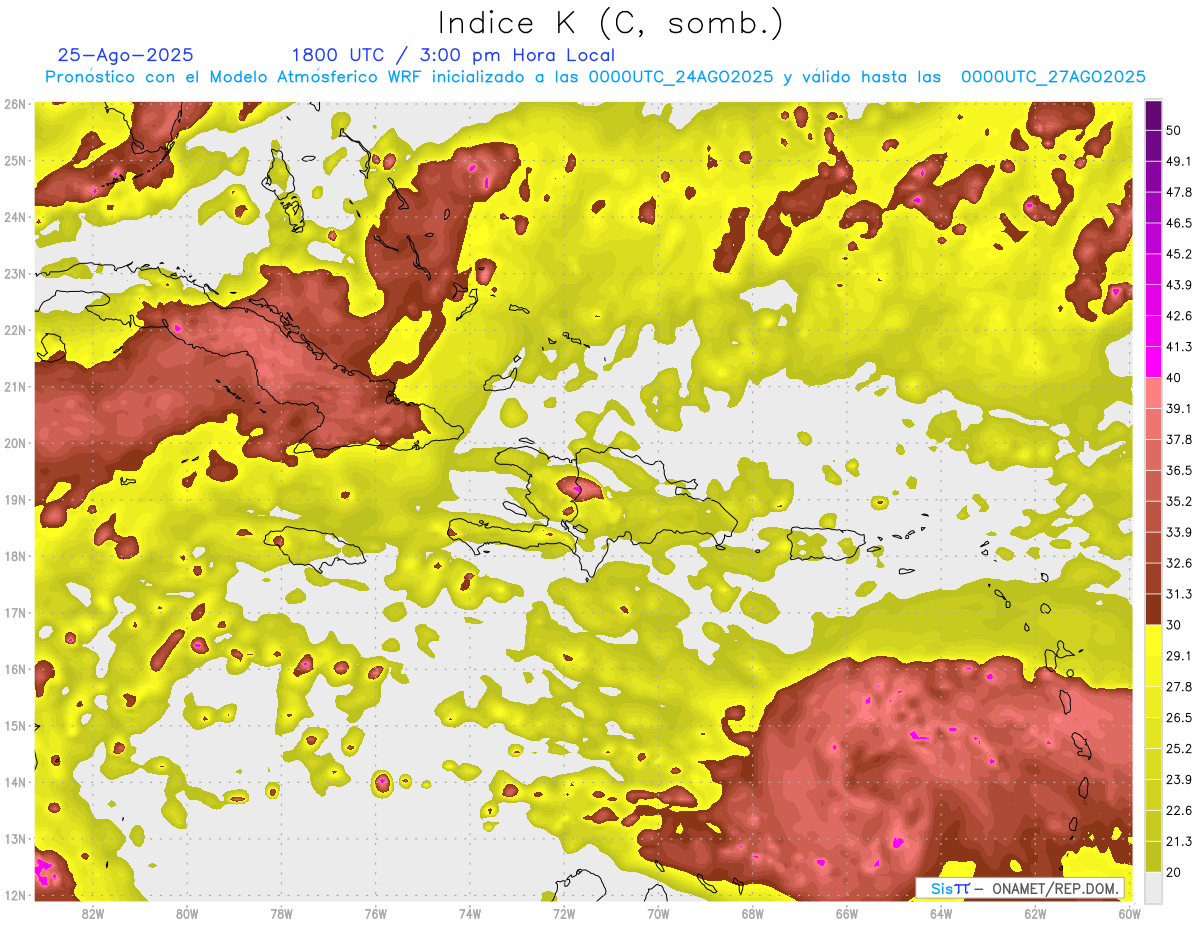
Task: Click the 13N latitude axis label
Action: pos(15,839)
